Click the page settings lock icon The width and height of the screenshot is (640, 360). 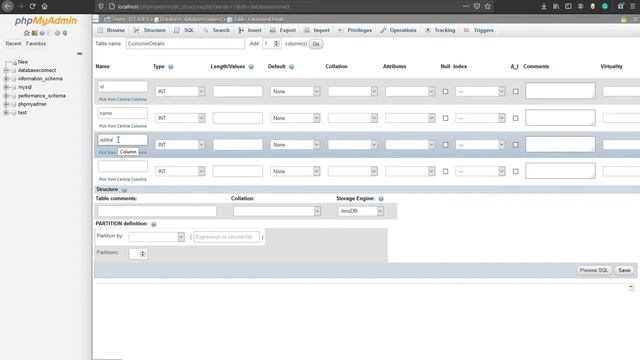624,19
